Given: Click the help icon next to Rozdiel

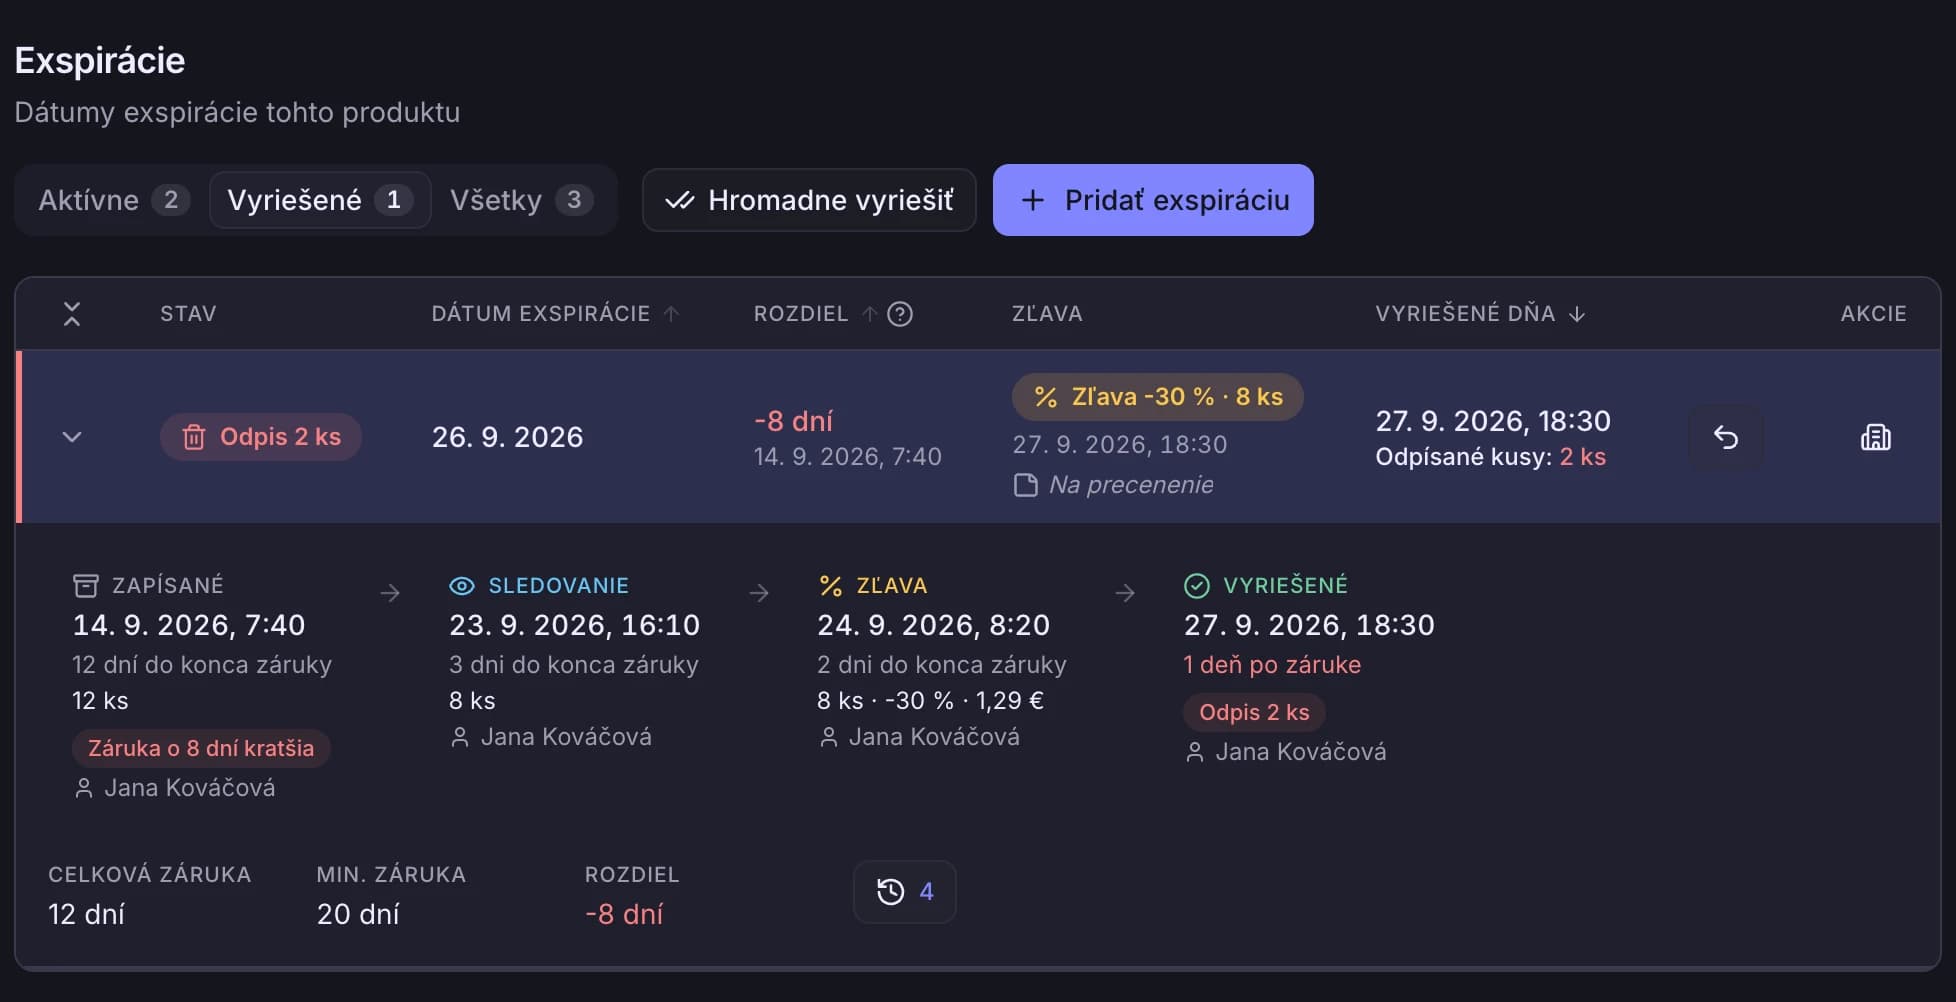Looking at the screenshot, I should point(900,314).
